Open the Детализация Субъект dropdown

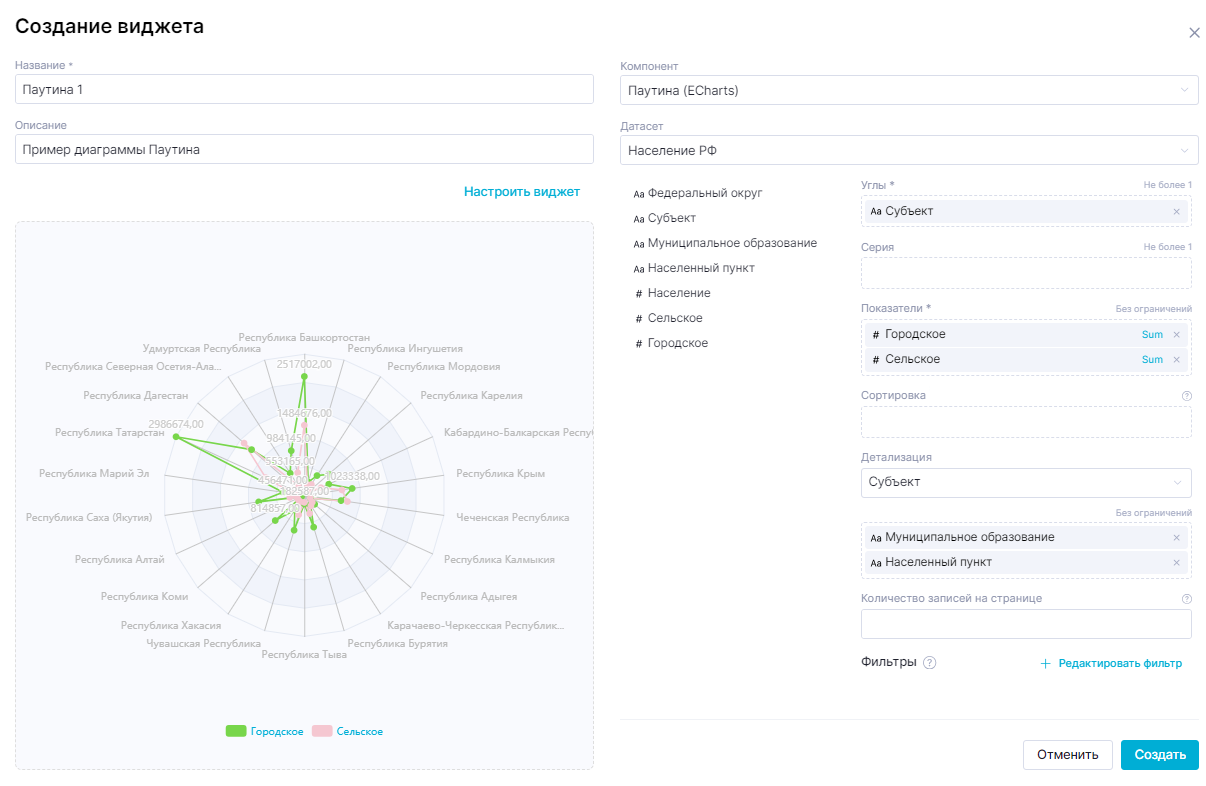point(1026,482)
